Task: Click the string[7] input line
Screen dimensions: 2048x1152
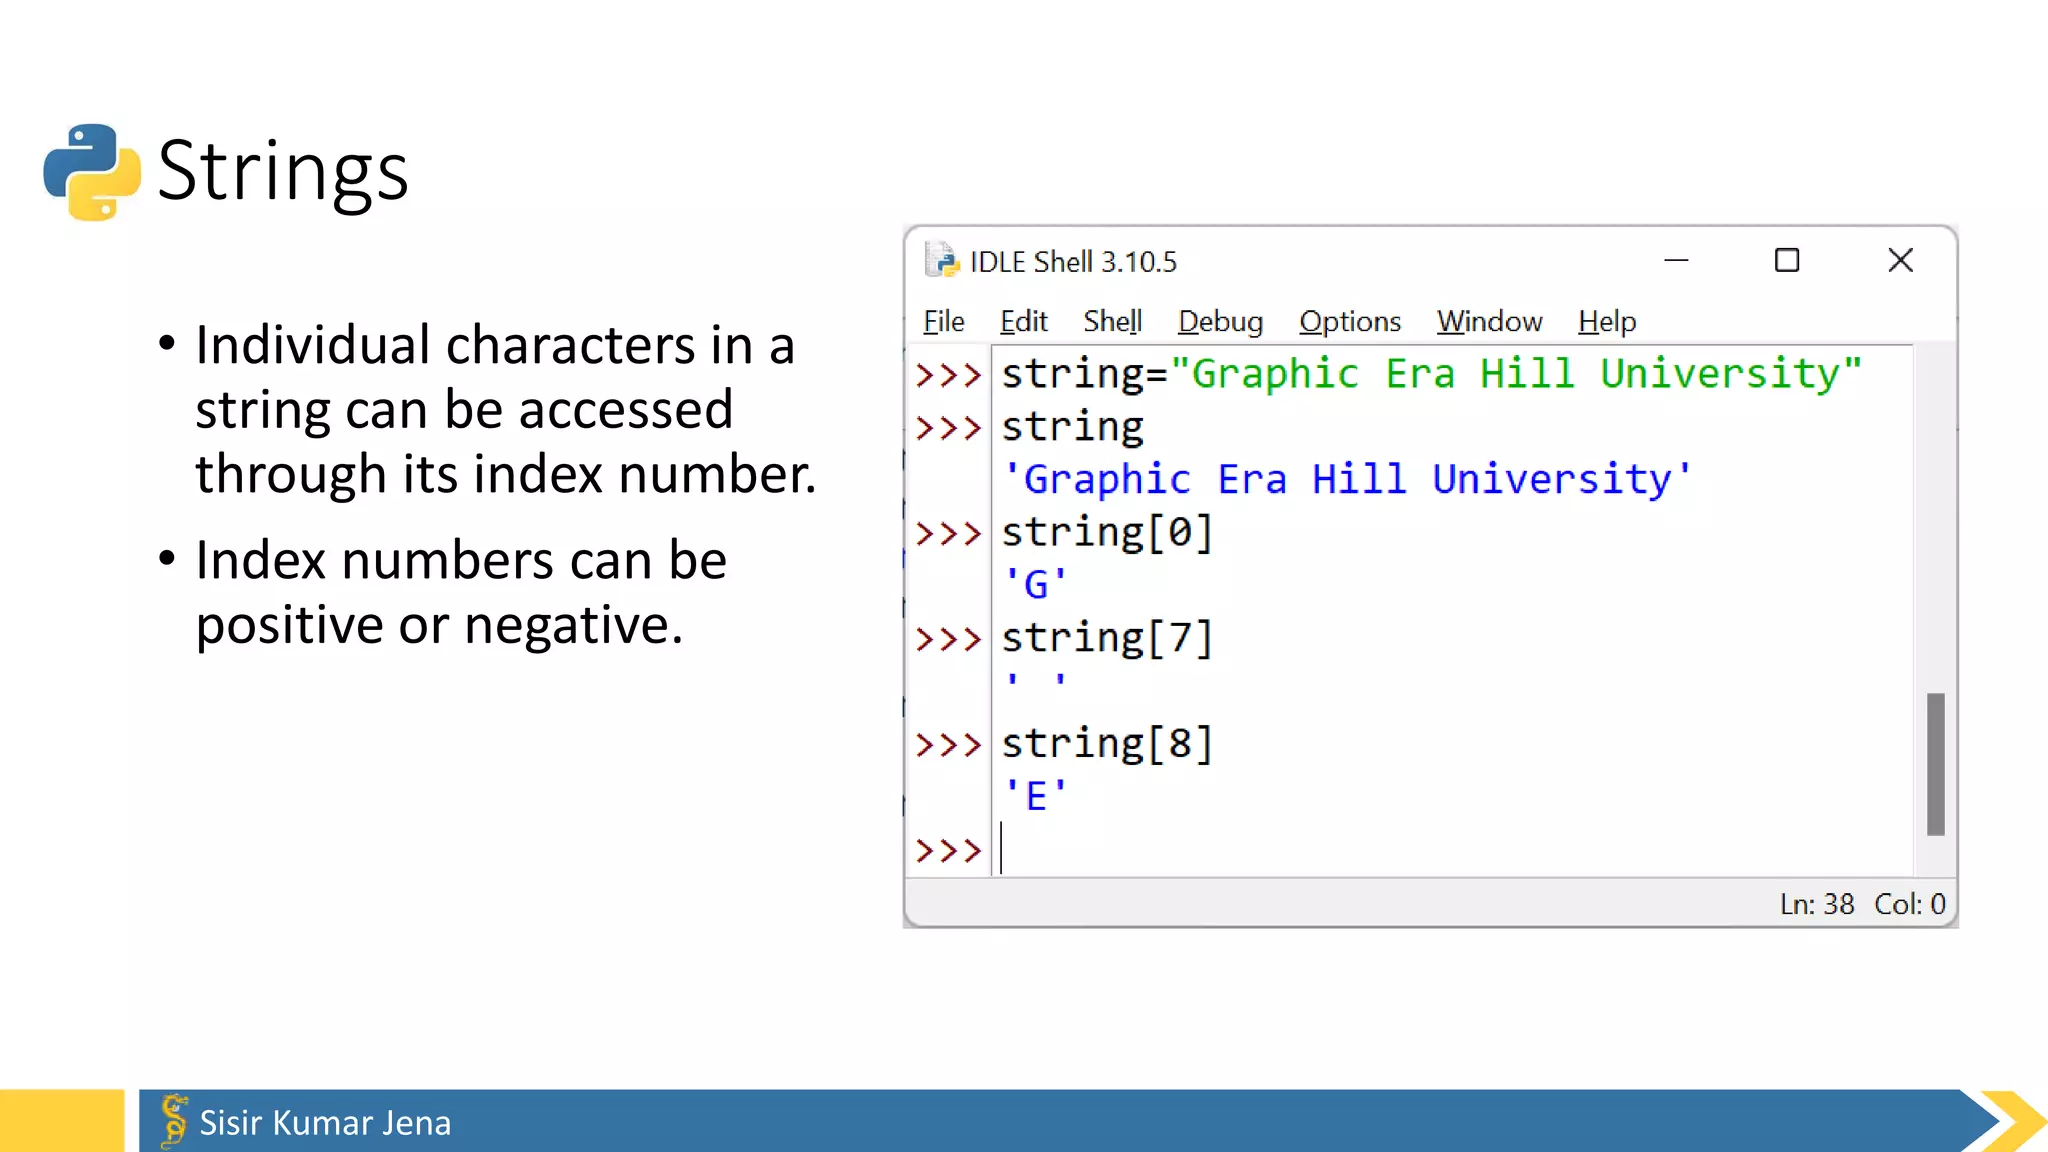Action: pyautogui.click(x=1107, y=638)
